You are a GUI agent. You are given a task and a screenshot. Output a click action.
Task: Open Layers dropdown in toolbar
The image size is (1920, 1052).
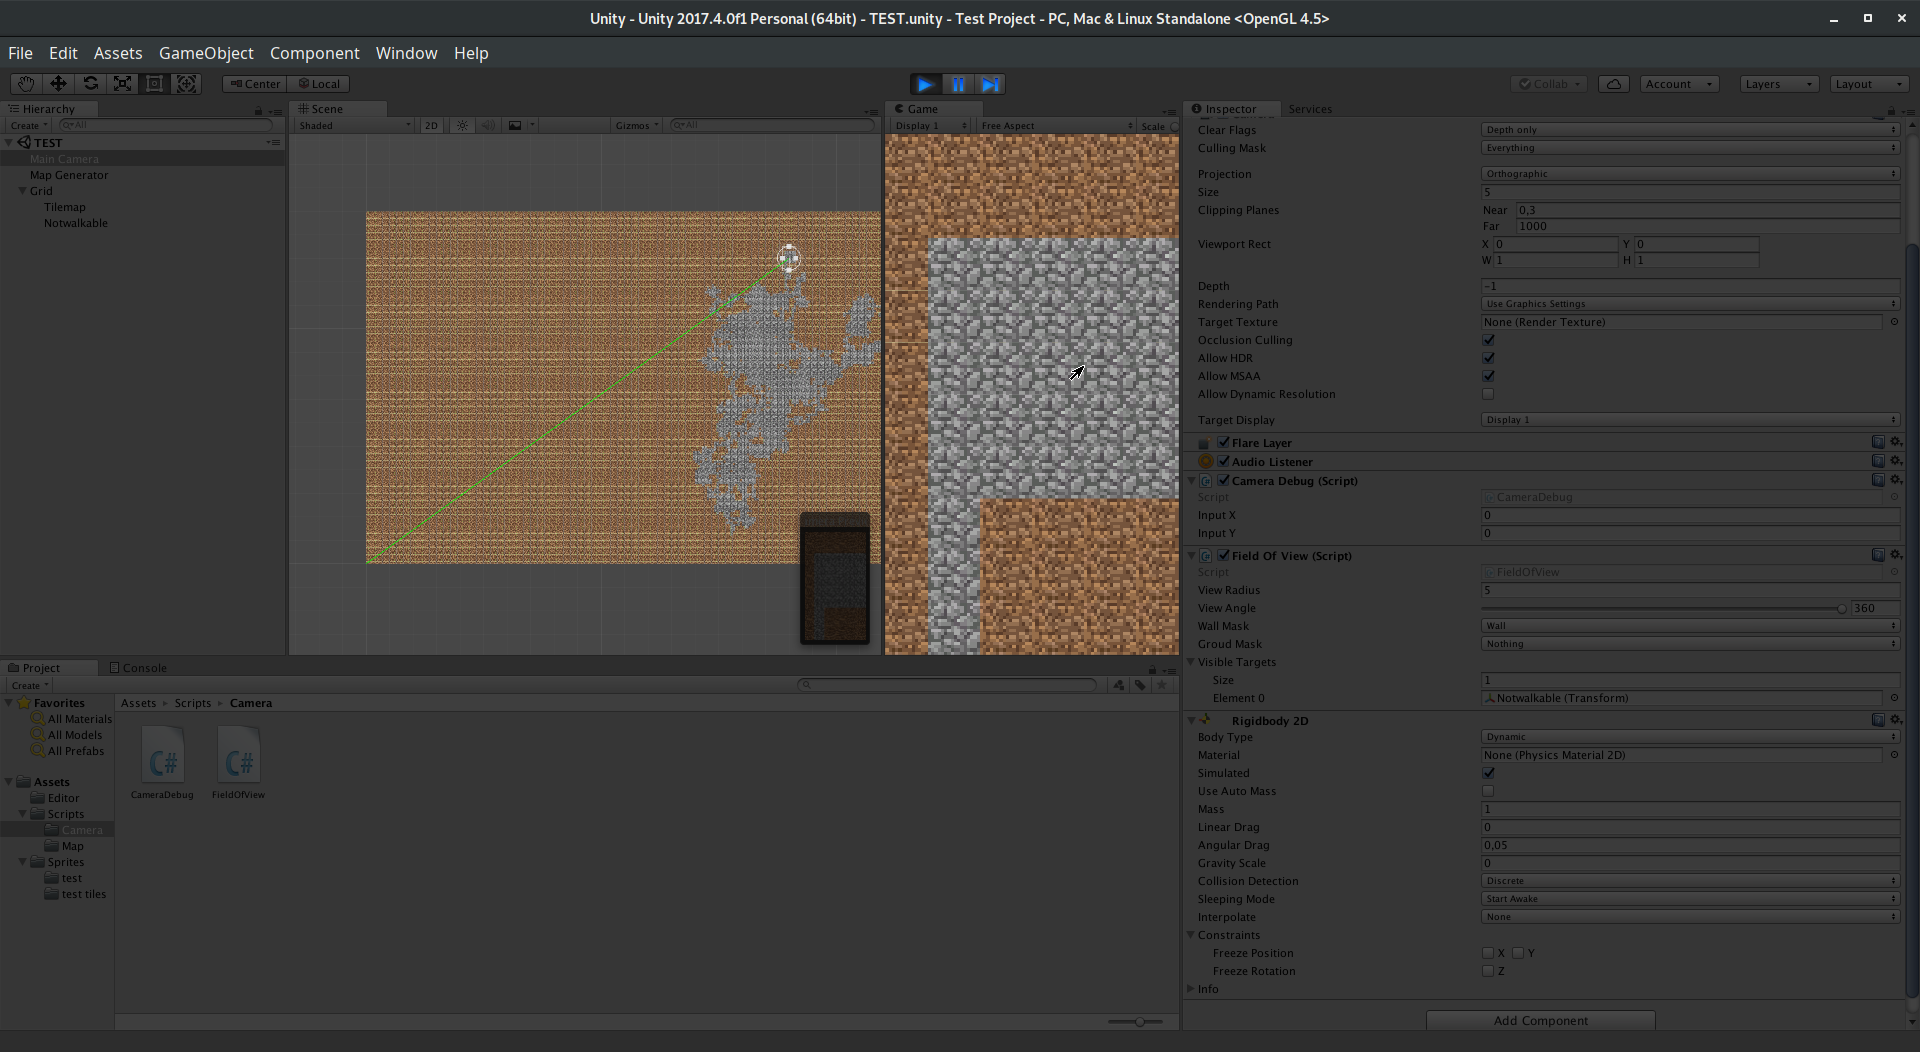[x=1779, y=84]
